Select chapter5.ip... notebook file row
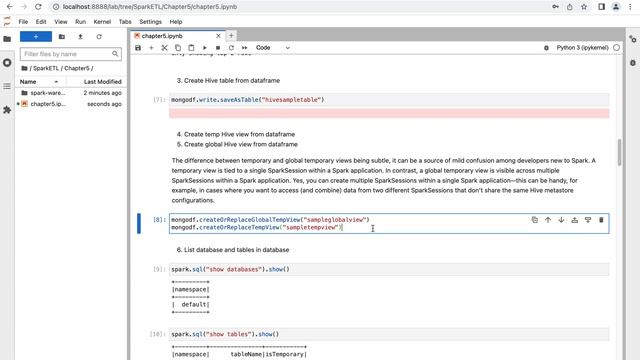The width and height of the screenshot is (640, 360). click(71, 104)
